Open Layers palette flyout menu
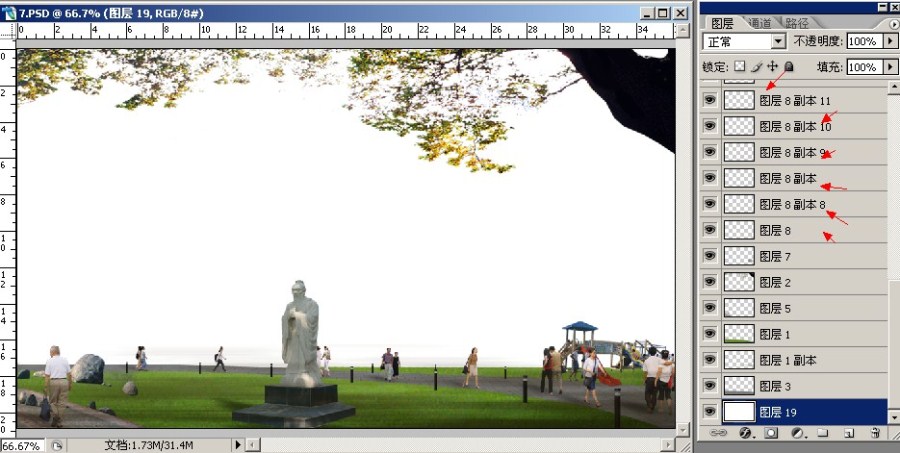Screen dimensions: 900x453 [894, 24]
